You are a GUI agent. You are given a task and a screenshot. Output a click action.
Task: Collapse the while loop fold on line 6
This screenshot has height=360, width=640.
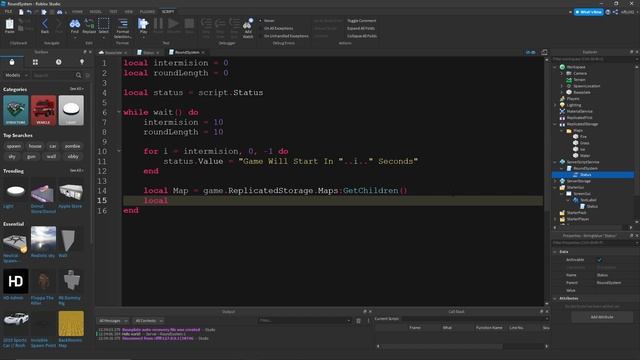click(x=119, y=112)
